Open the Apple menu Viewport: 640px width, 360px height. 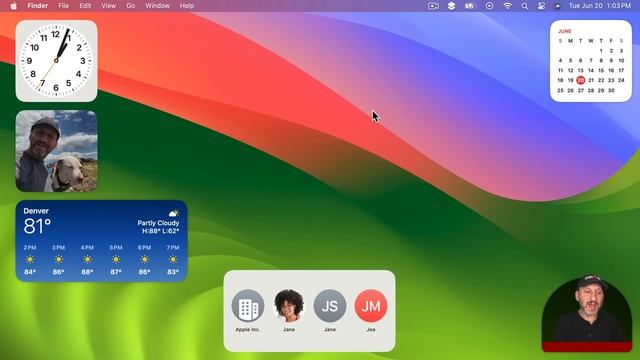point(13,6)
